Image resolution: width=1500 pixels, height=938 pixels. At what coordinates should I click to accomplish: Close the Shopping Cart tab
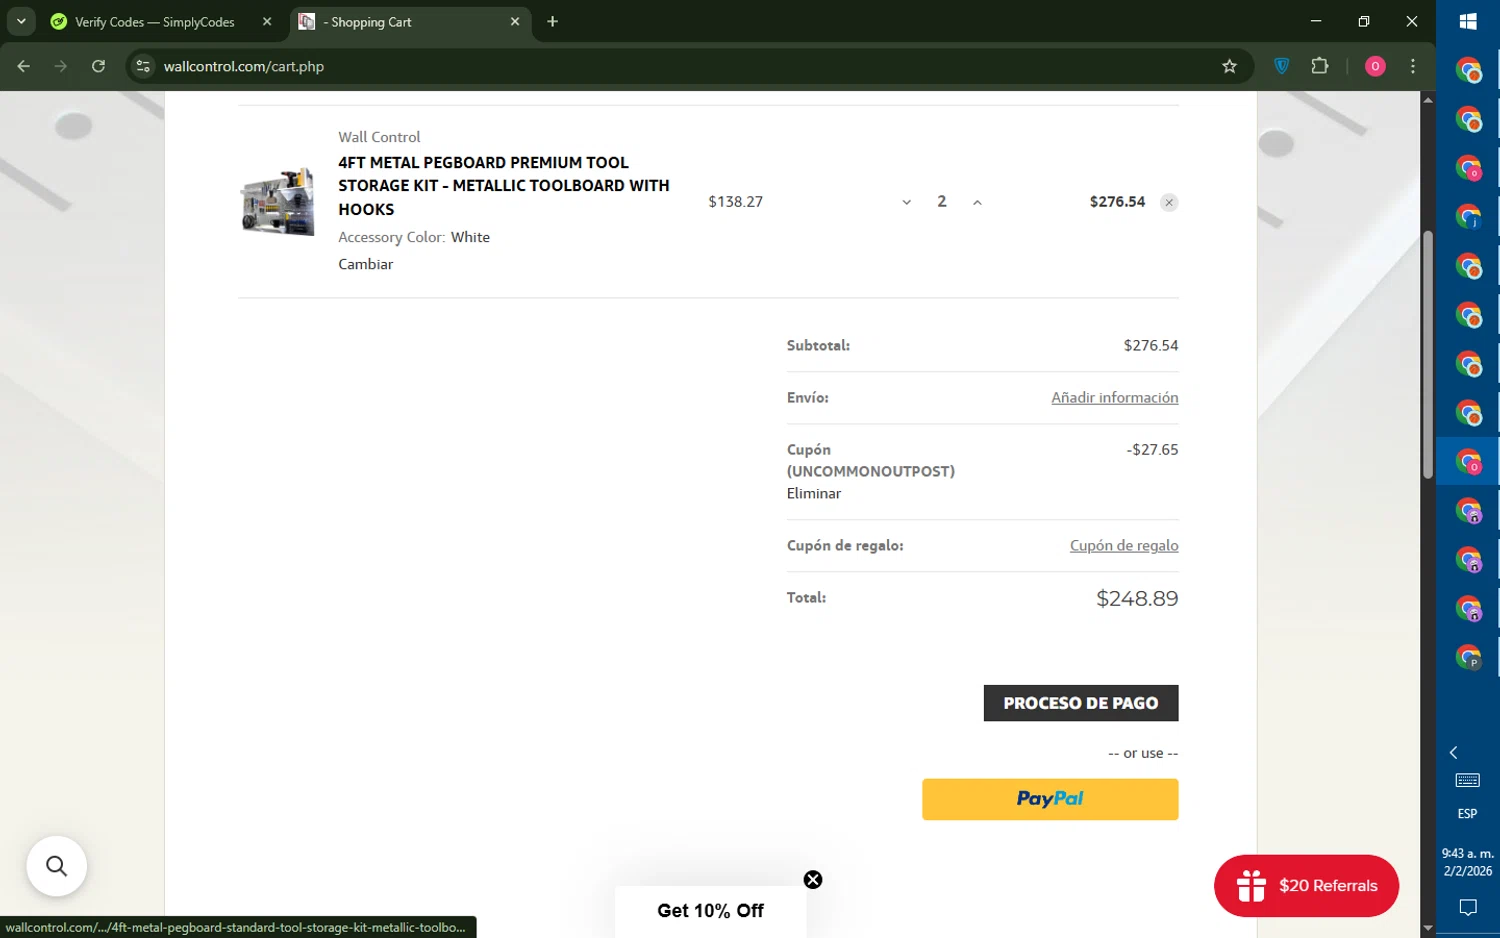(515, 21)
